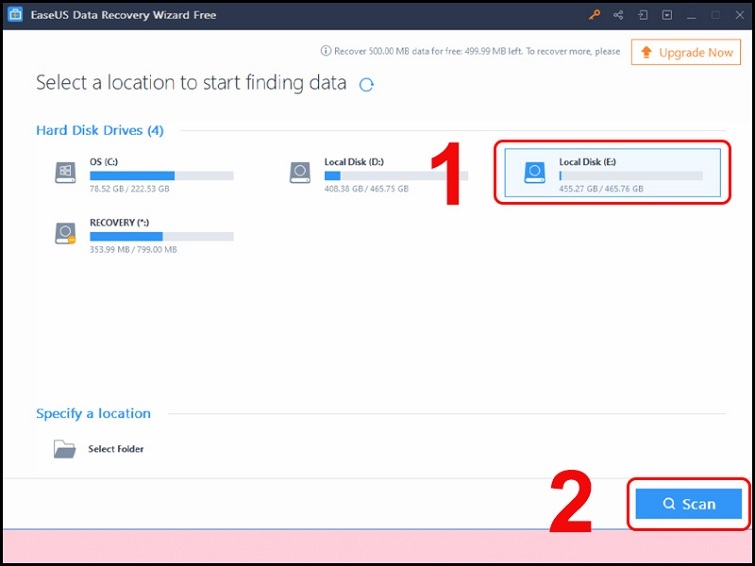Click the Local Disk (D:) label
The image size is (755, 566).
tap(354, 162)
